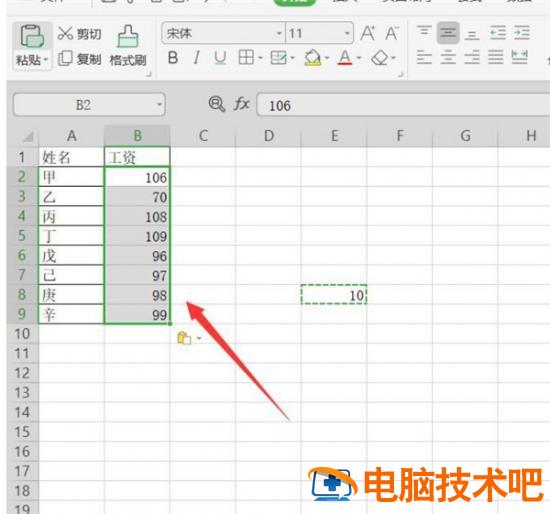Viewport: 550px width, 514px height.
Task: Decrease font size with smaller A icon
Action: click(x=391, y=33)
